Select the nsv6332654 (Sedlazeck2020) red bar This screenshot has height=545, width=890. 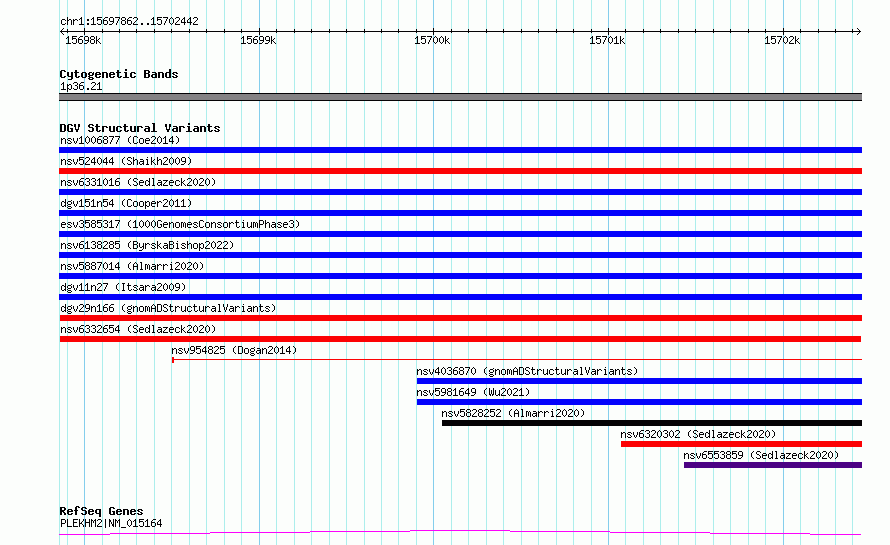(460, 339)
